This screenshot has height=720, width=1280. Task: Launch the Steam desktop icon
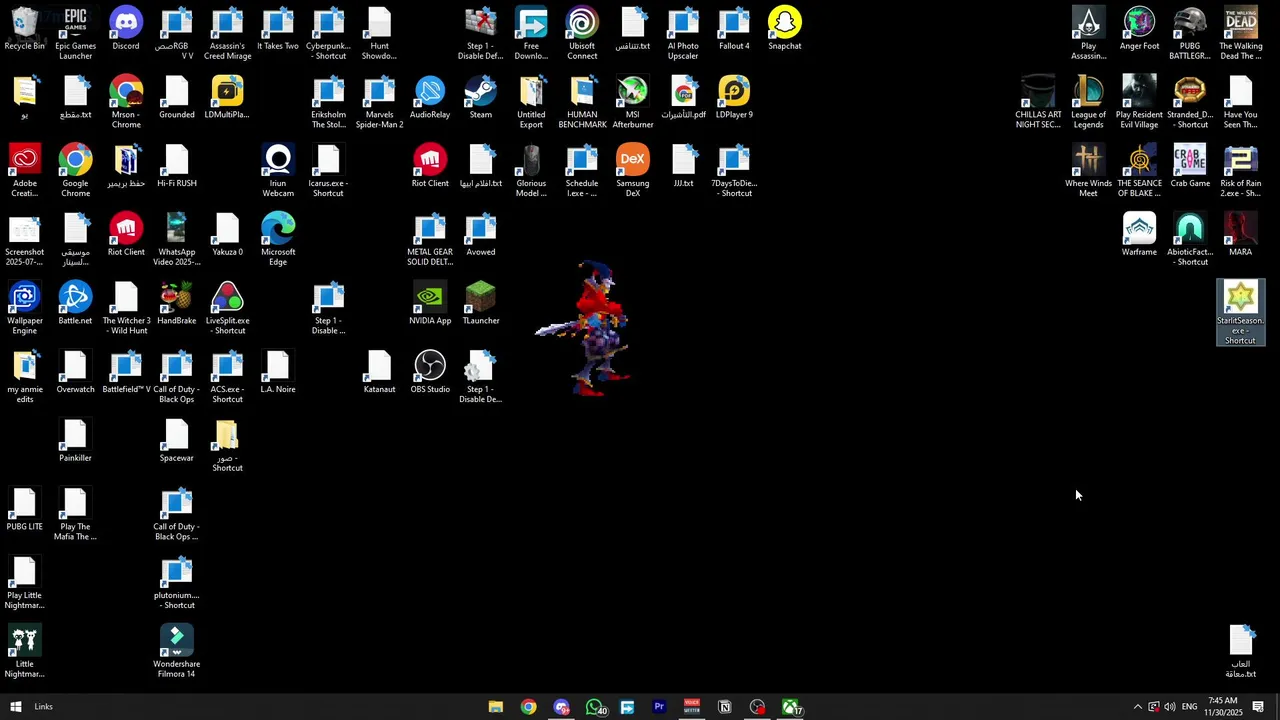click(x=481, y=98)
